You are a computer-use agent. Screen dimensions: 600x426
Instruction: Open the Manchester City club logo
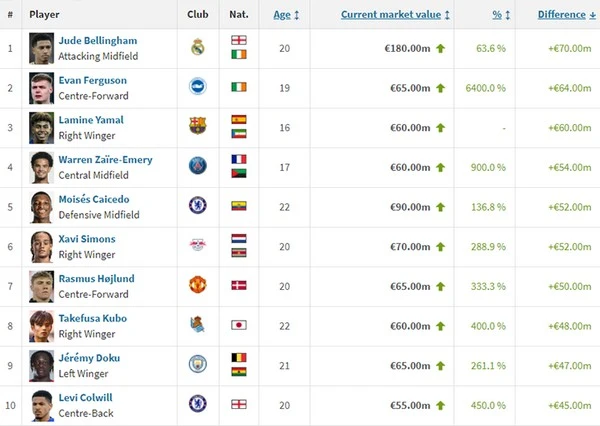[198, 364]
